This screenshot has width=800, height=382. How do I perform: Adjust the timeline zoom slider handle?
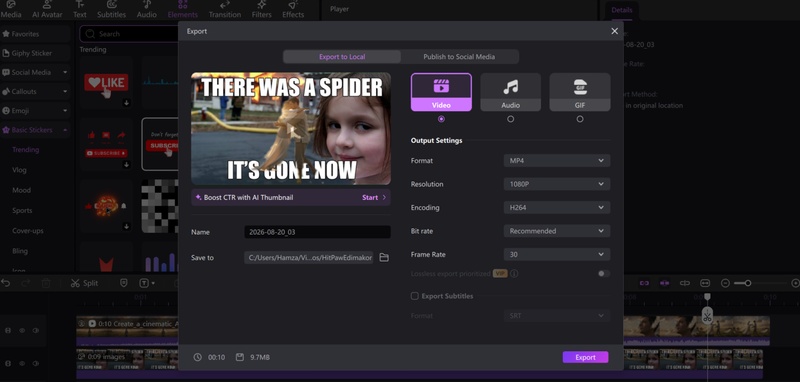pos(748,283)
